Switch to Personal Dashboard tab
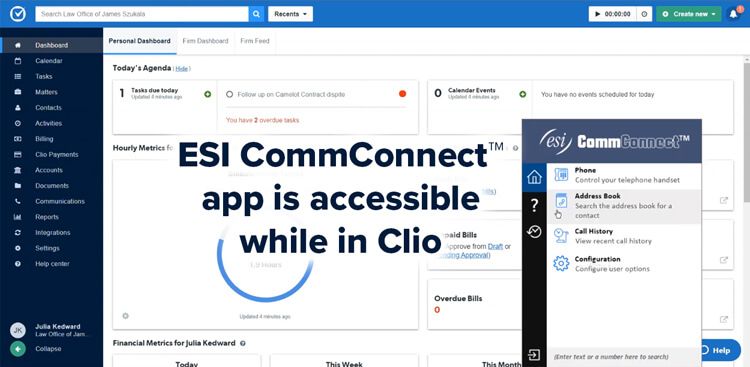 point(139,41)
